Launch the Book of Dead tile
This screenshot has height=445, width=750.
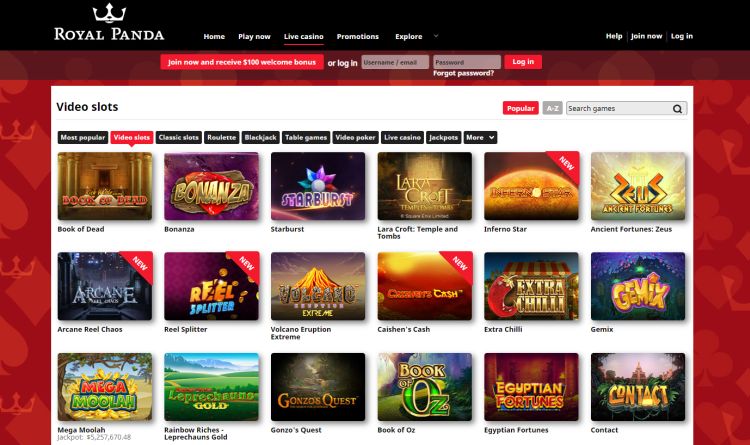click(x=105, y=186)
